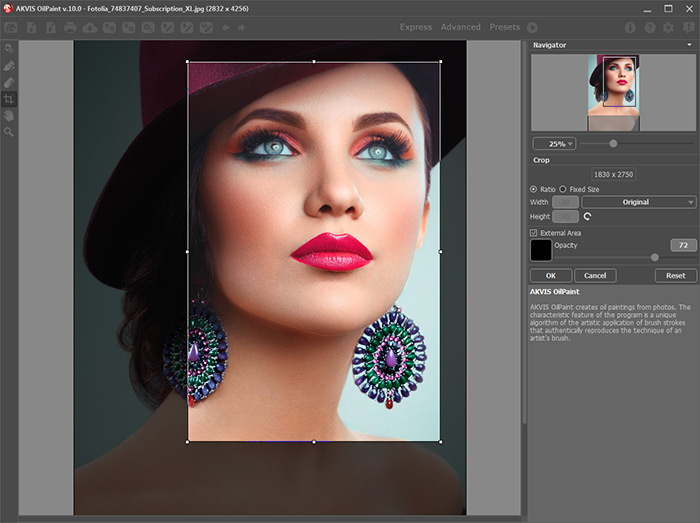Open program info icon
700x523 pixels.
coord(630,27)
